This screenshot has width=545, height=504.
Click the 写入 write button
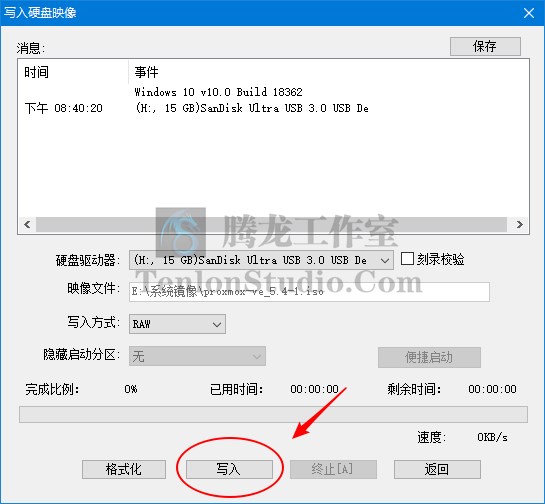pos(229,469)
